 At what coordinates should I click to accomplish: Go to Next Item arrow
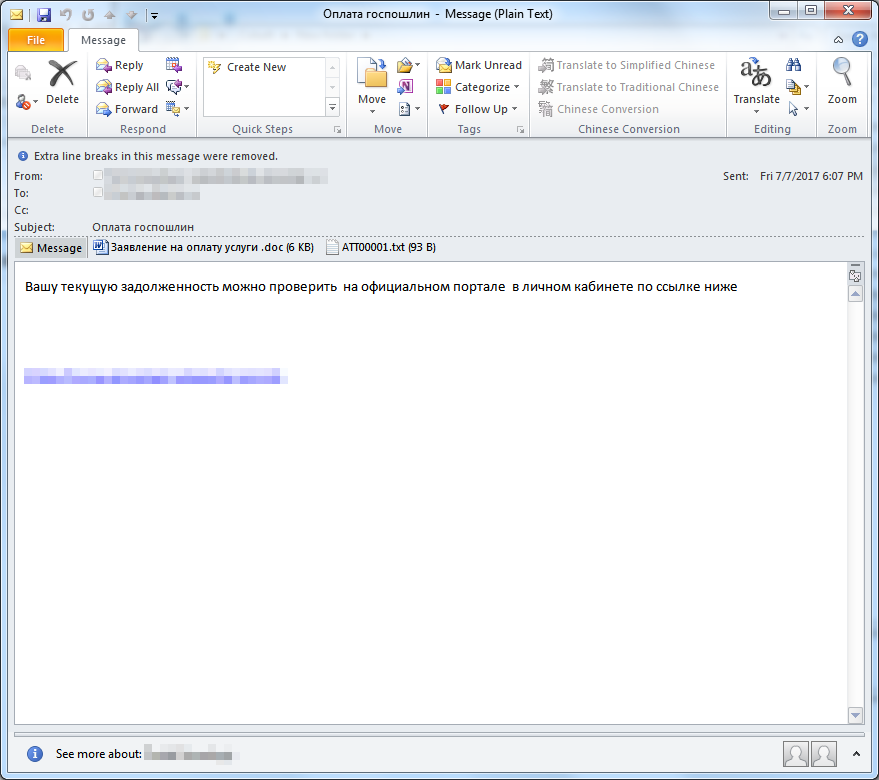pyautogui.click(x=131, y=15)
